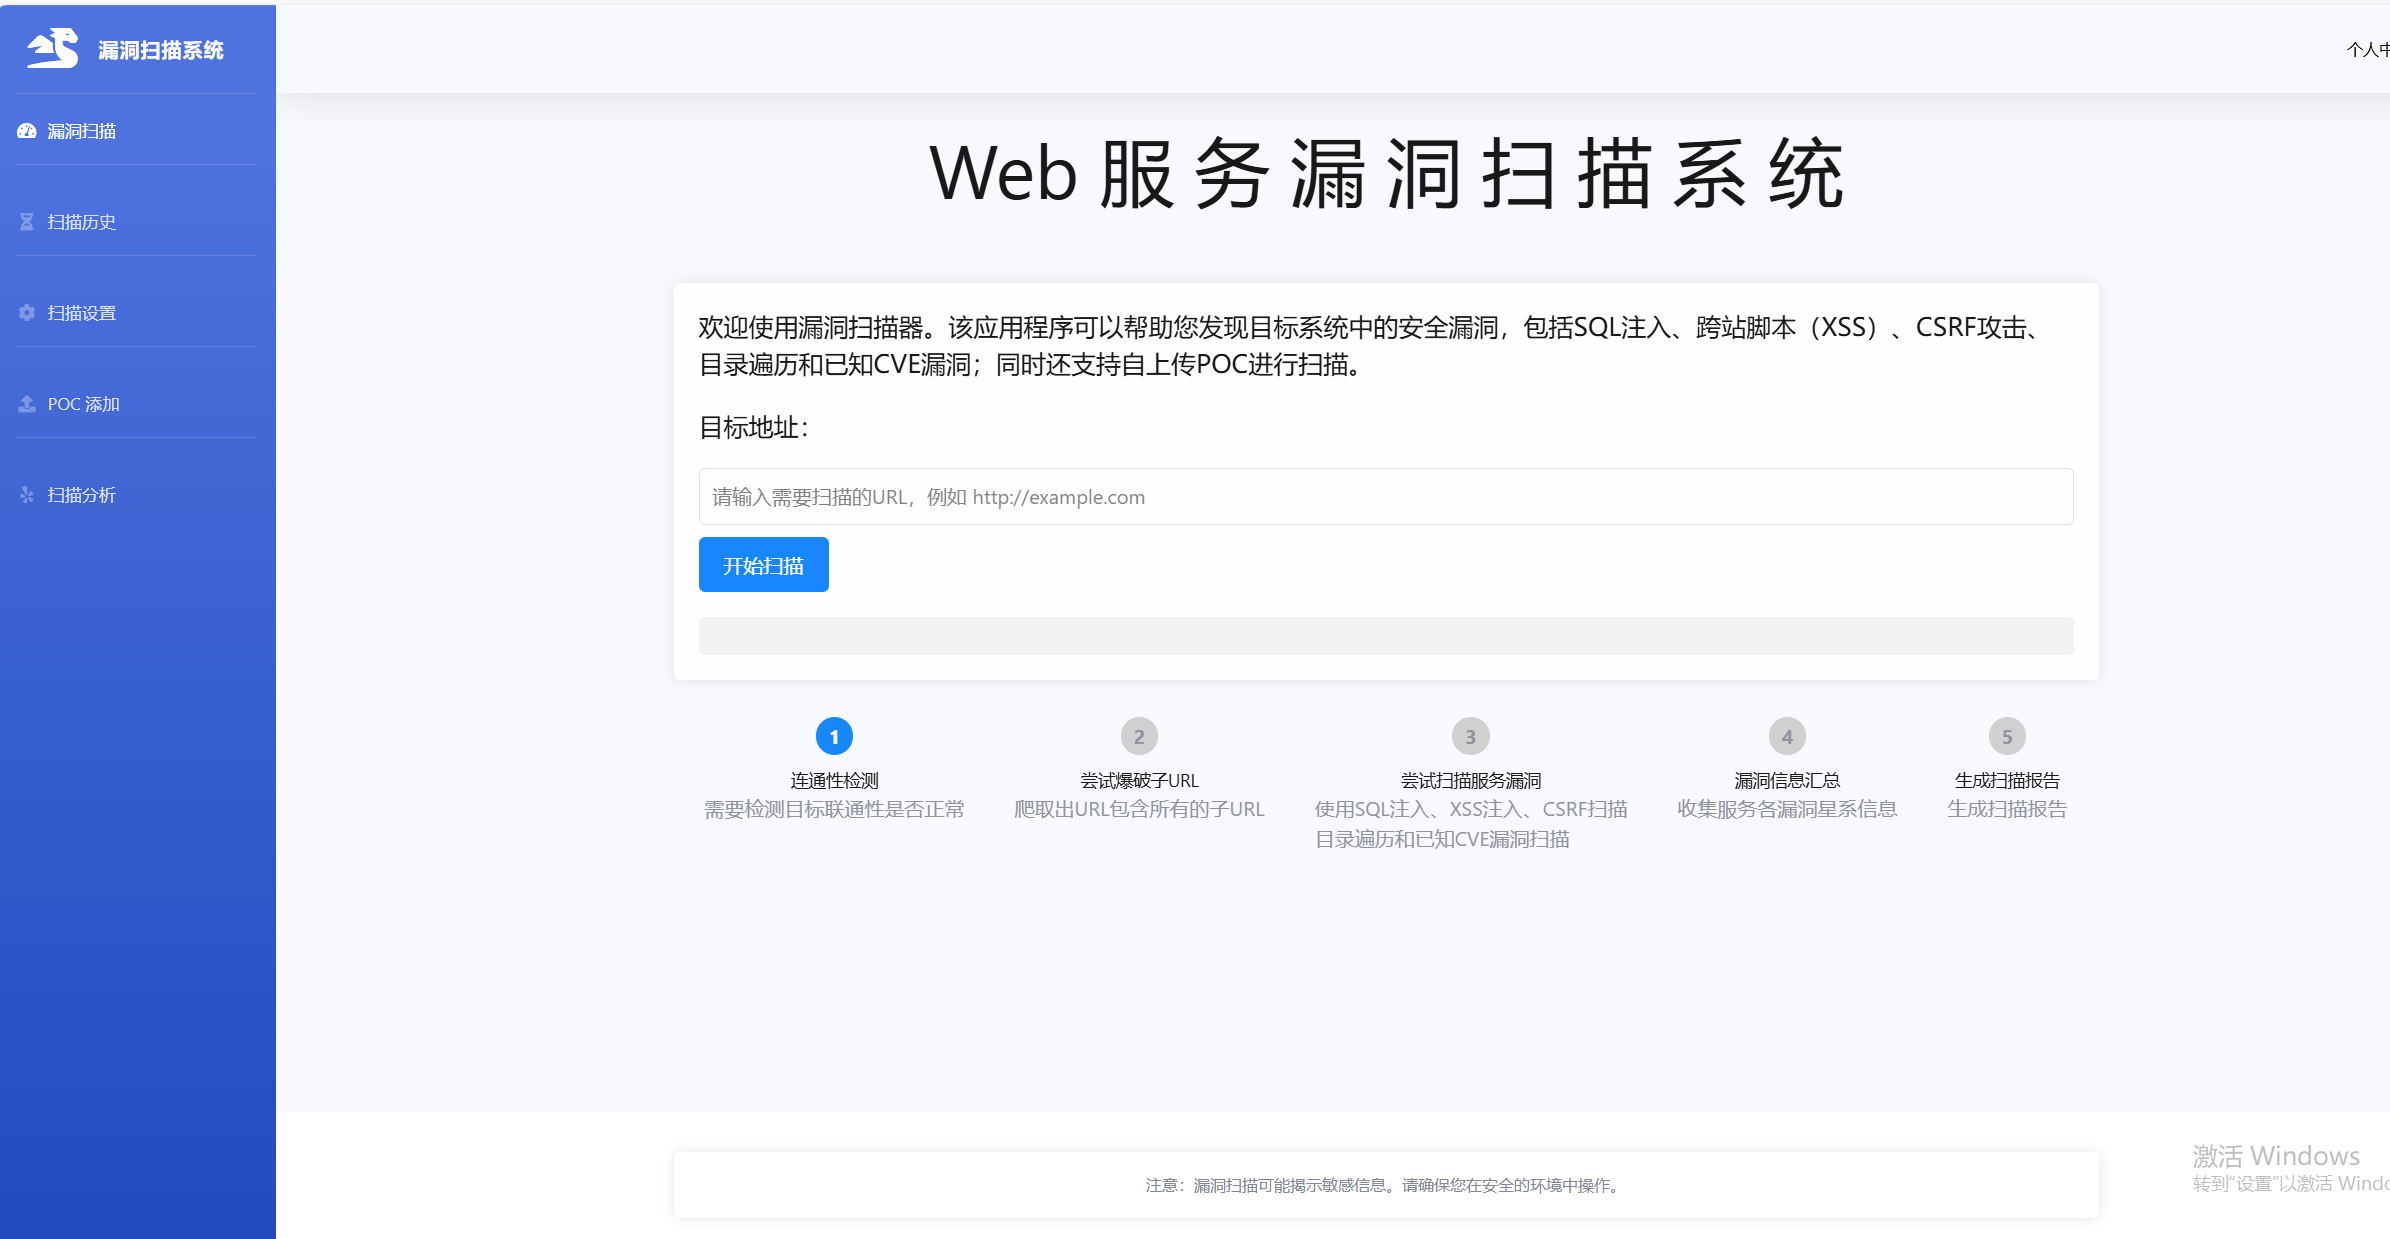Click the grey step 5 circle
The image size is (2390, 1239).
click(x=2006, y=737)
